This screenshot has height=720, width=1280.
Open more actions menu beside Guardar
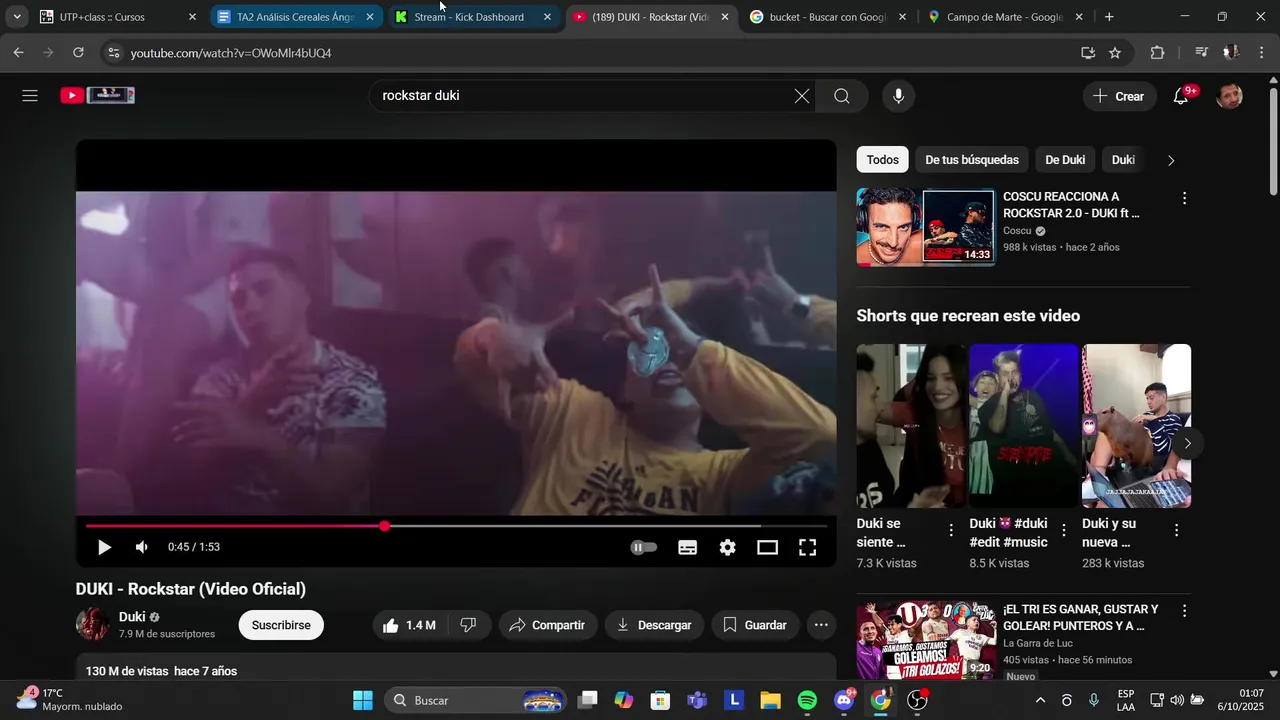point(821,625)
